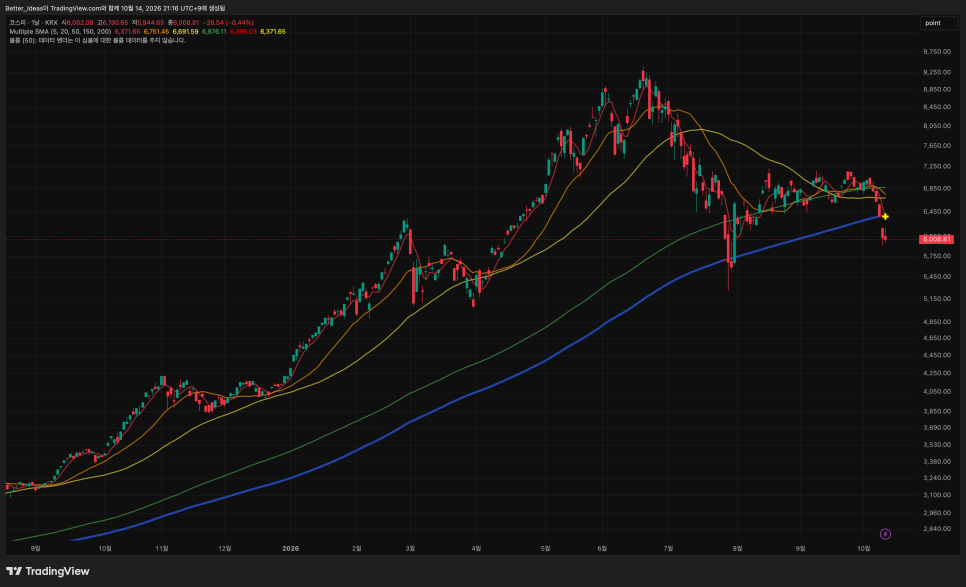
Task: Click the 9,250.00 price axis label
Action: tap(937, 72)
